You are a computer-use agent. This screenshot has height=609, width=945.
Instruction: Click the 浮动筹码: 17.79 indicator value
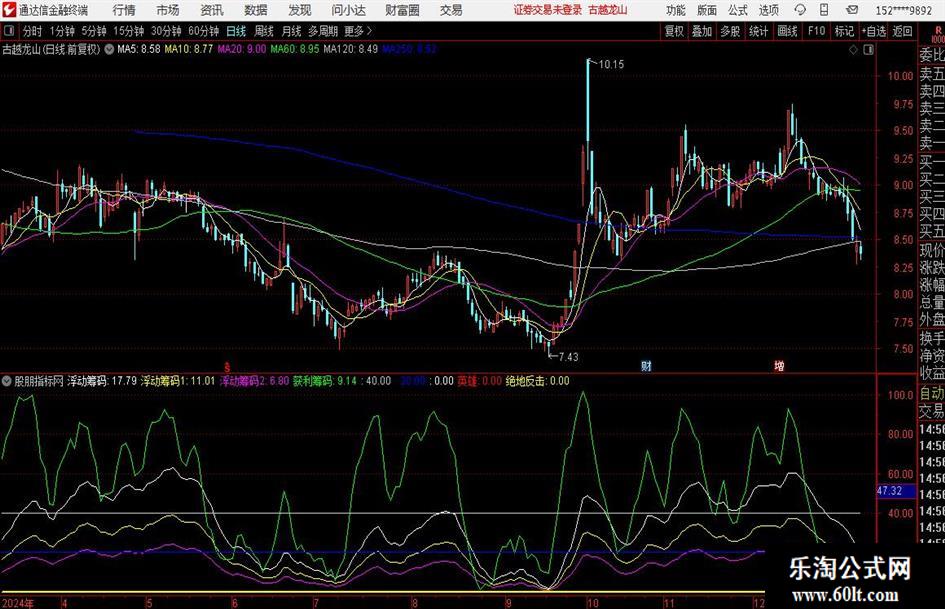[x=102, y=381]
